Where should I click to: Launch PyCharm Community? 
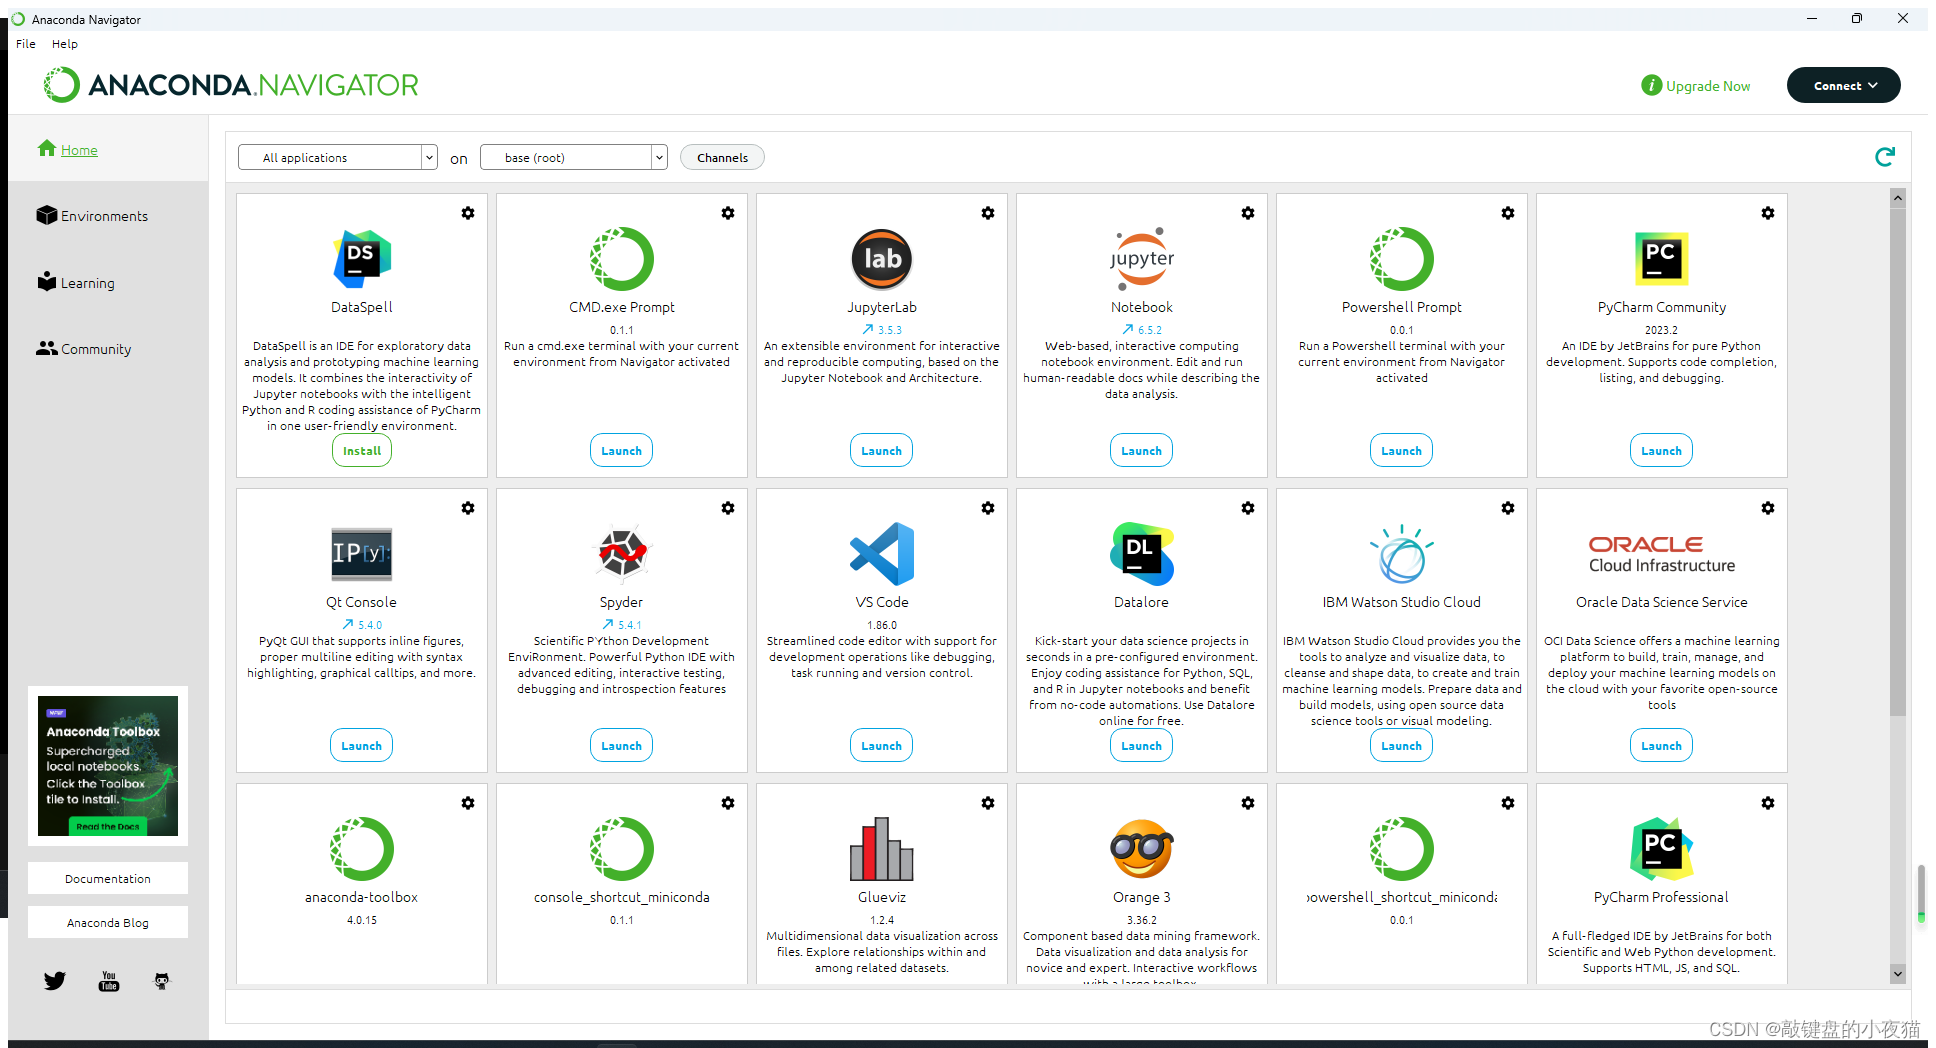(x=1662, y=451)
